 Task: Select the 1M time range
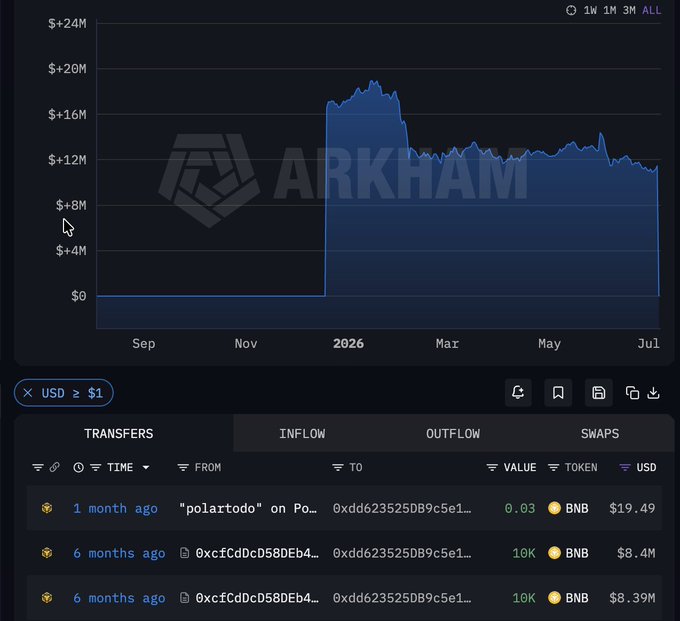click(609, 10)
